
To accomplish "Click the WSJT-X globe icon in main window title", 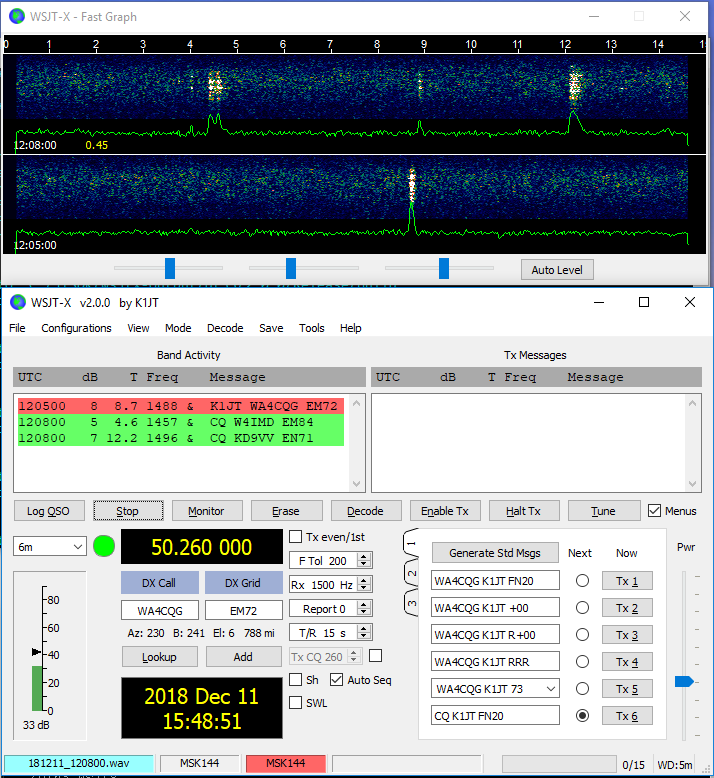I will point(18,302).
